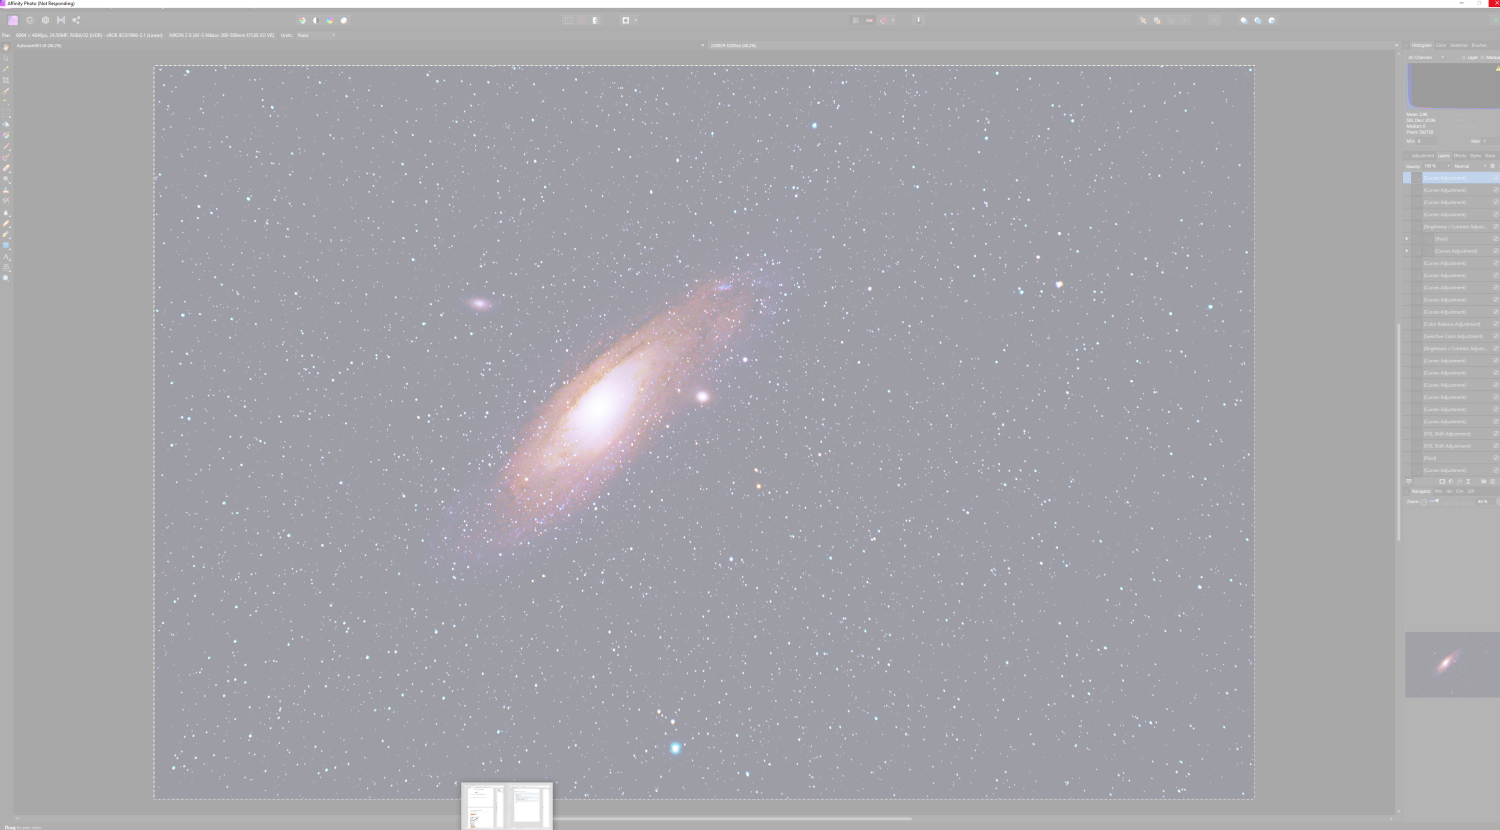Viewport: 1500px width, 830px height.
Task: Expand the (Pixel) layer with arrow
Action: tap(1407, 239)
